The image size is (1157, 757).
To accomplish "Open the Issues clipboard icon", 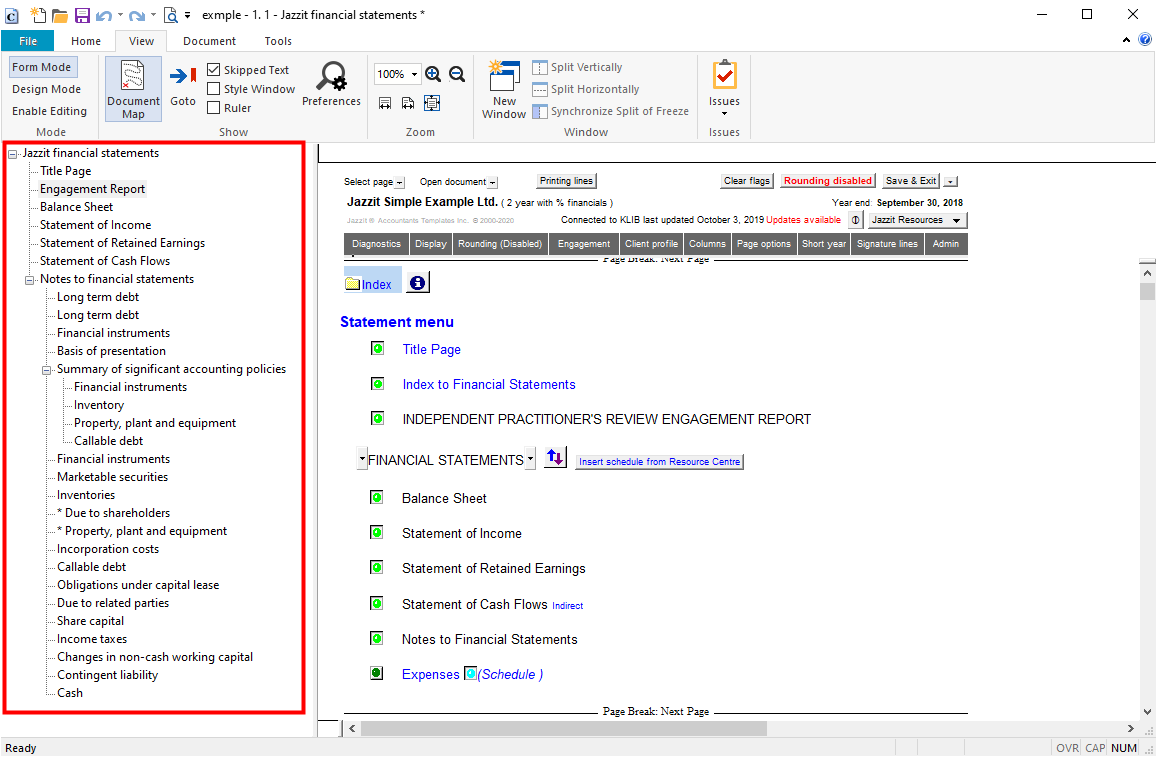I will pyautogui.click(x=724, y=75).
